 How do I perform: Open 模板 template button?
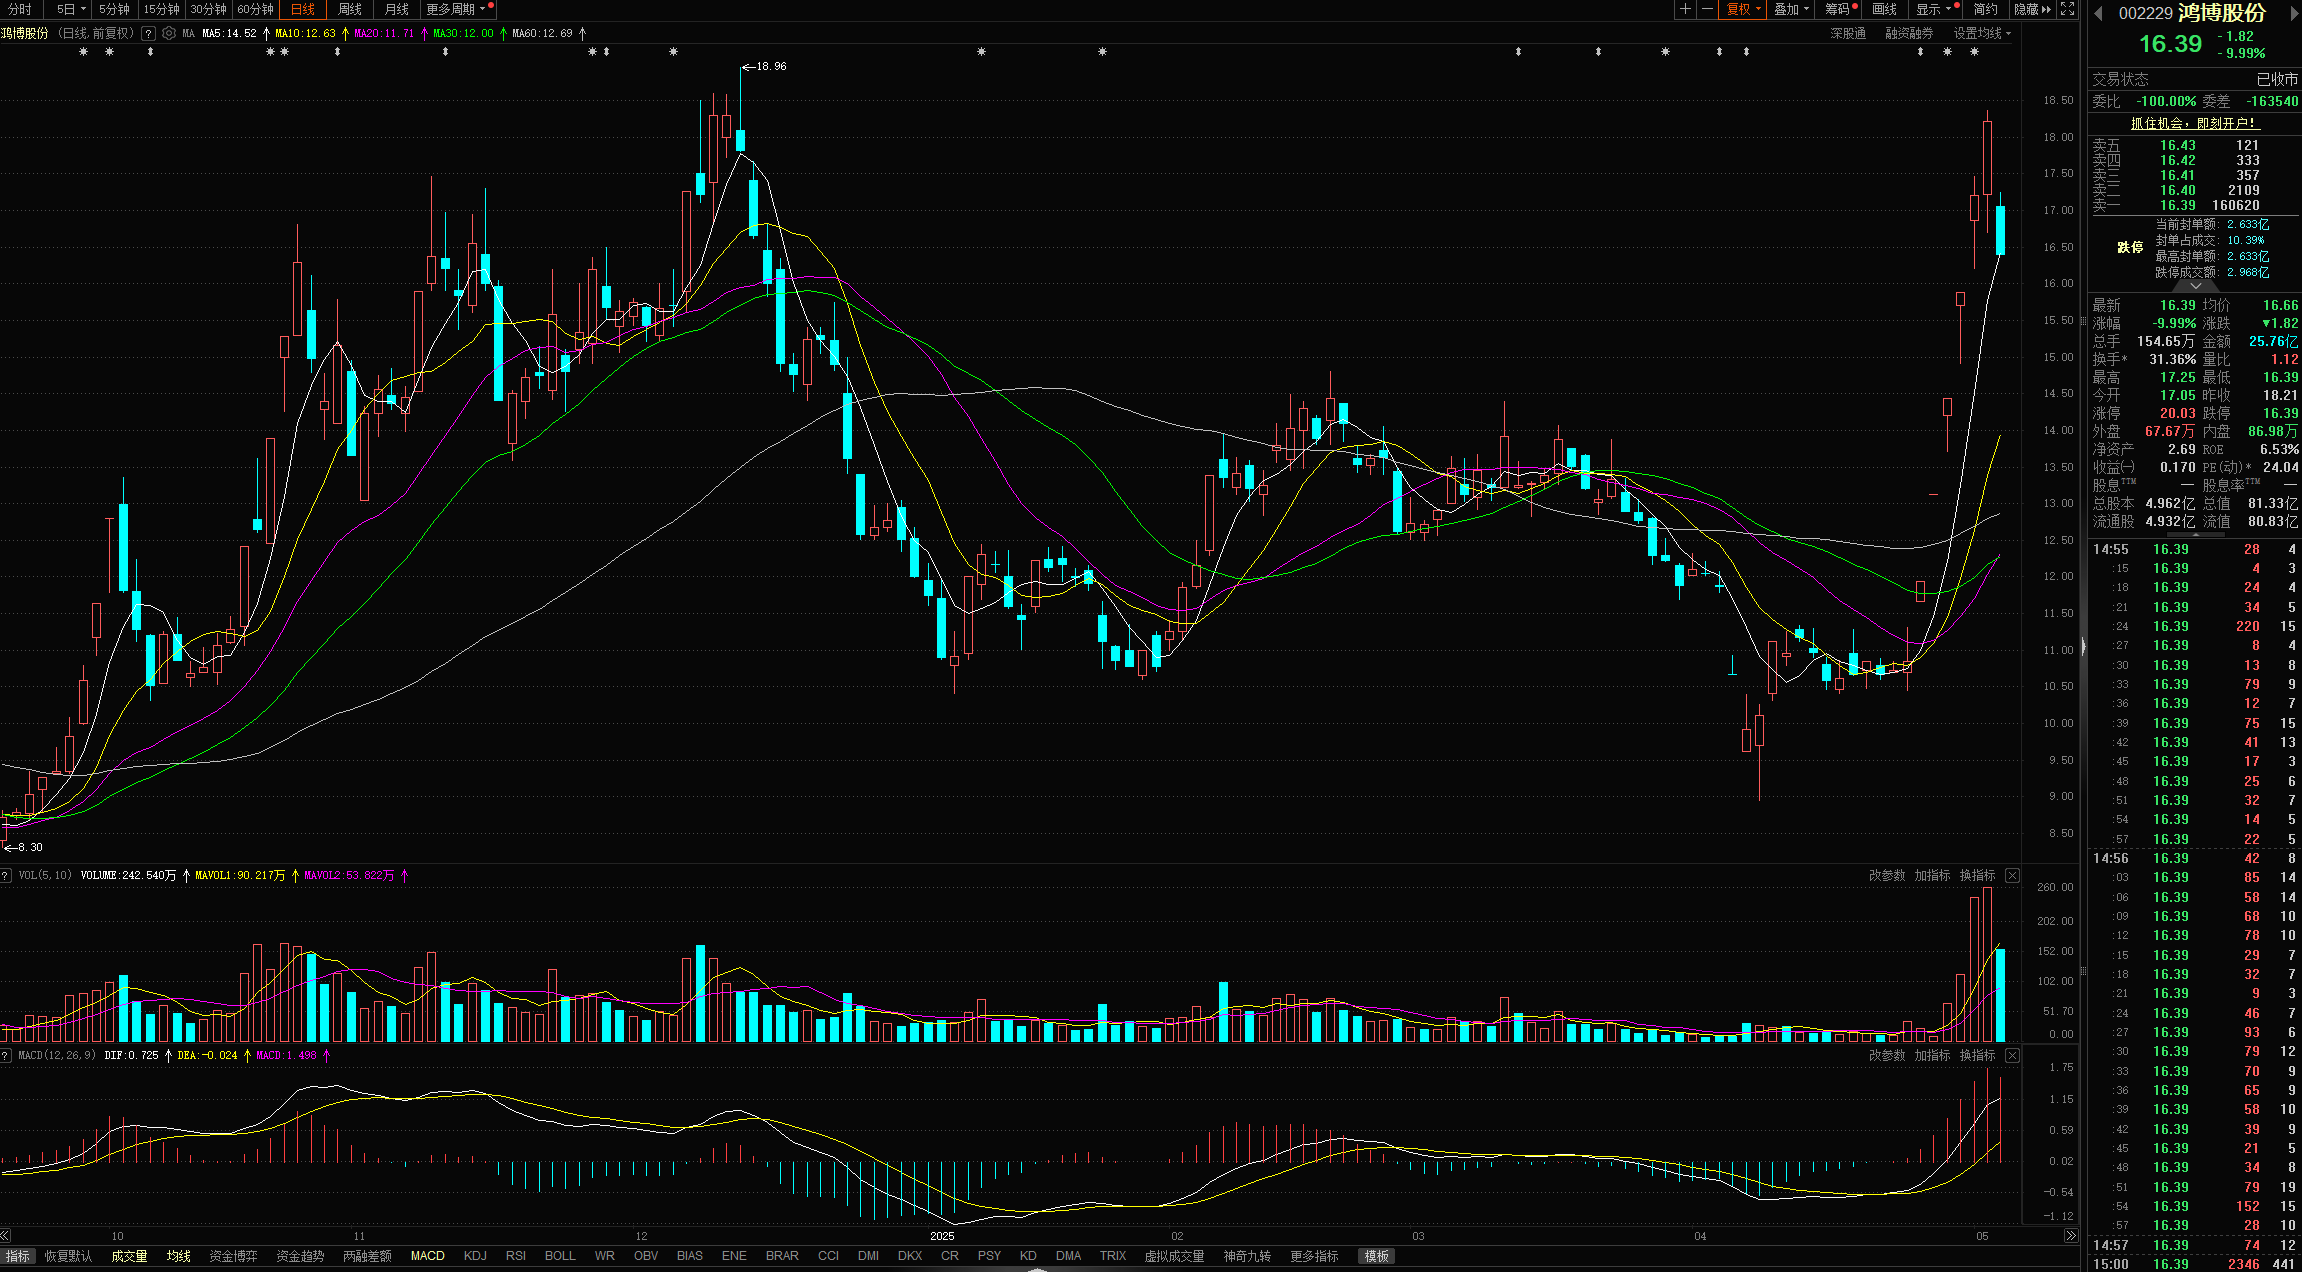point(1376,1256)
